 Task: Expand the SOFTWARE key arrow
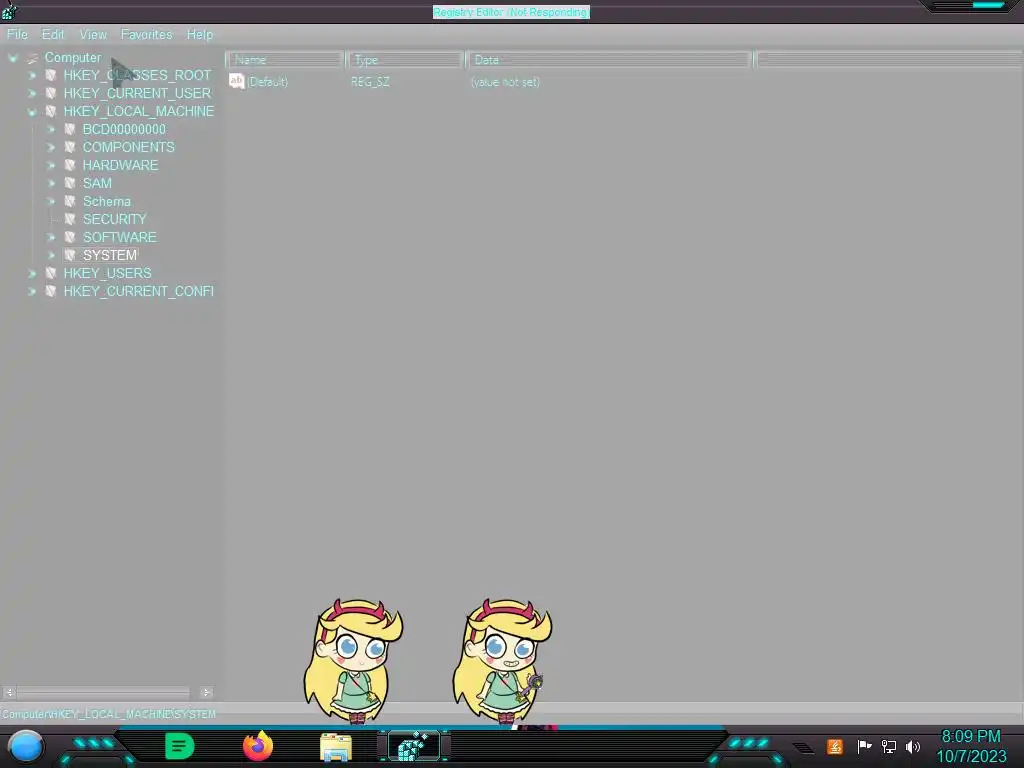pyautogui.click(x=51, y=238)
